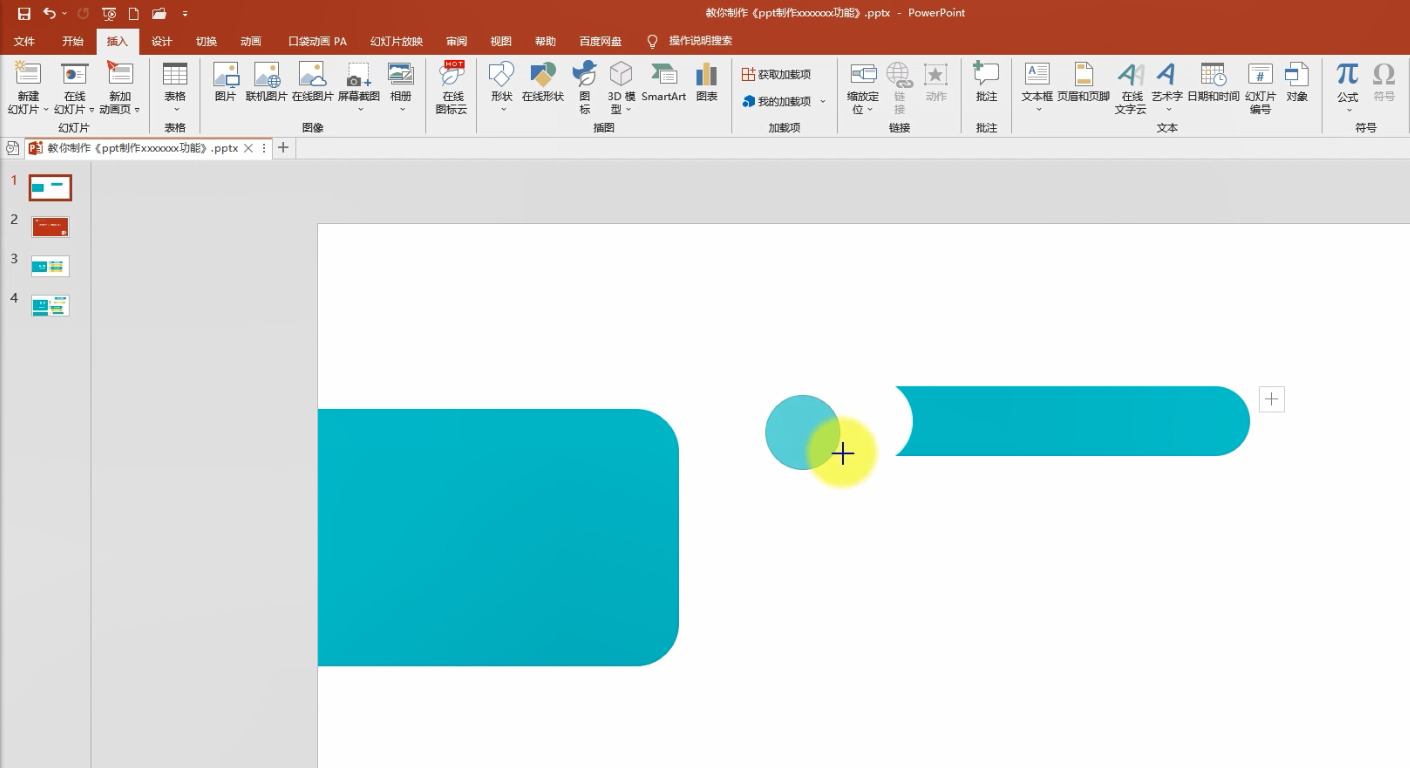1410x768 pixels.
Task: Open 我的加载项 add-ins list
Action: click(777, 101)
